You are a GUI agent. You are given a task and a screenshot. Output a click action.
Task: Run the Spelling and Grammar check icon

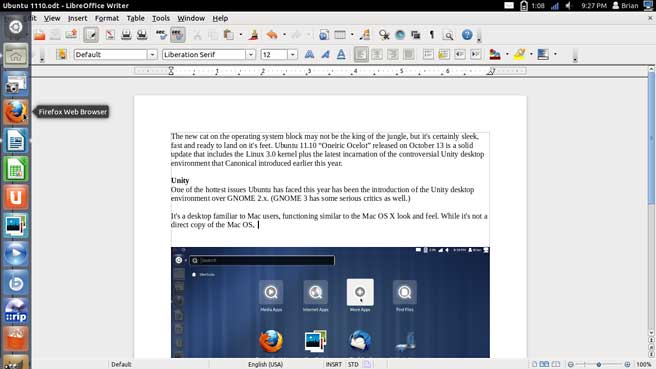[x=161, y=35]
